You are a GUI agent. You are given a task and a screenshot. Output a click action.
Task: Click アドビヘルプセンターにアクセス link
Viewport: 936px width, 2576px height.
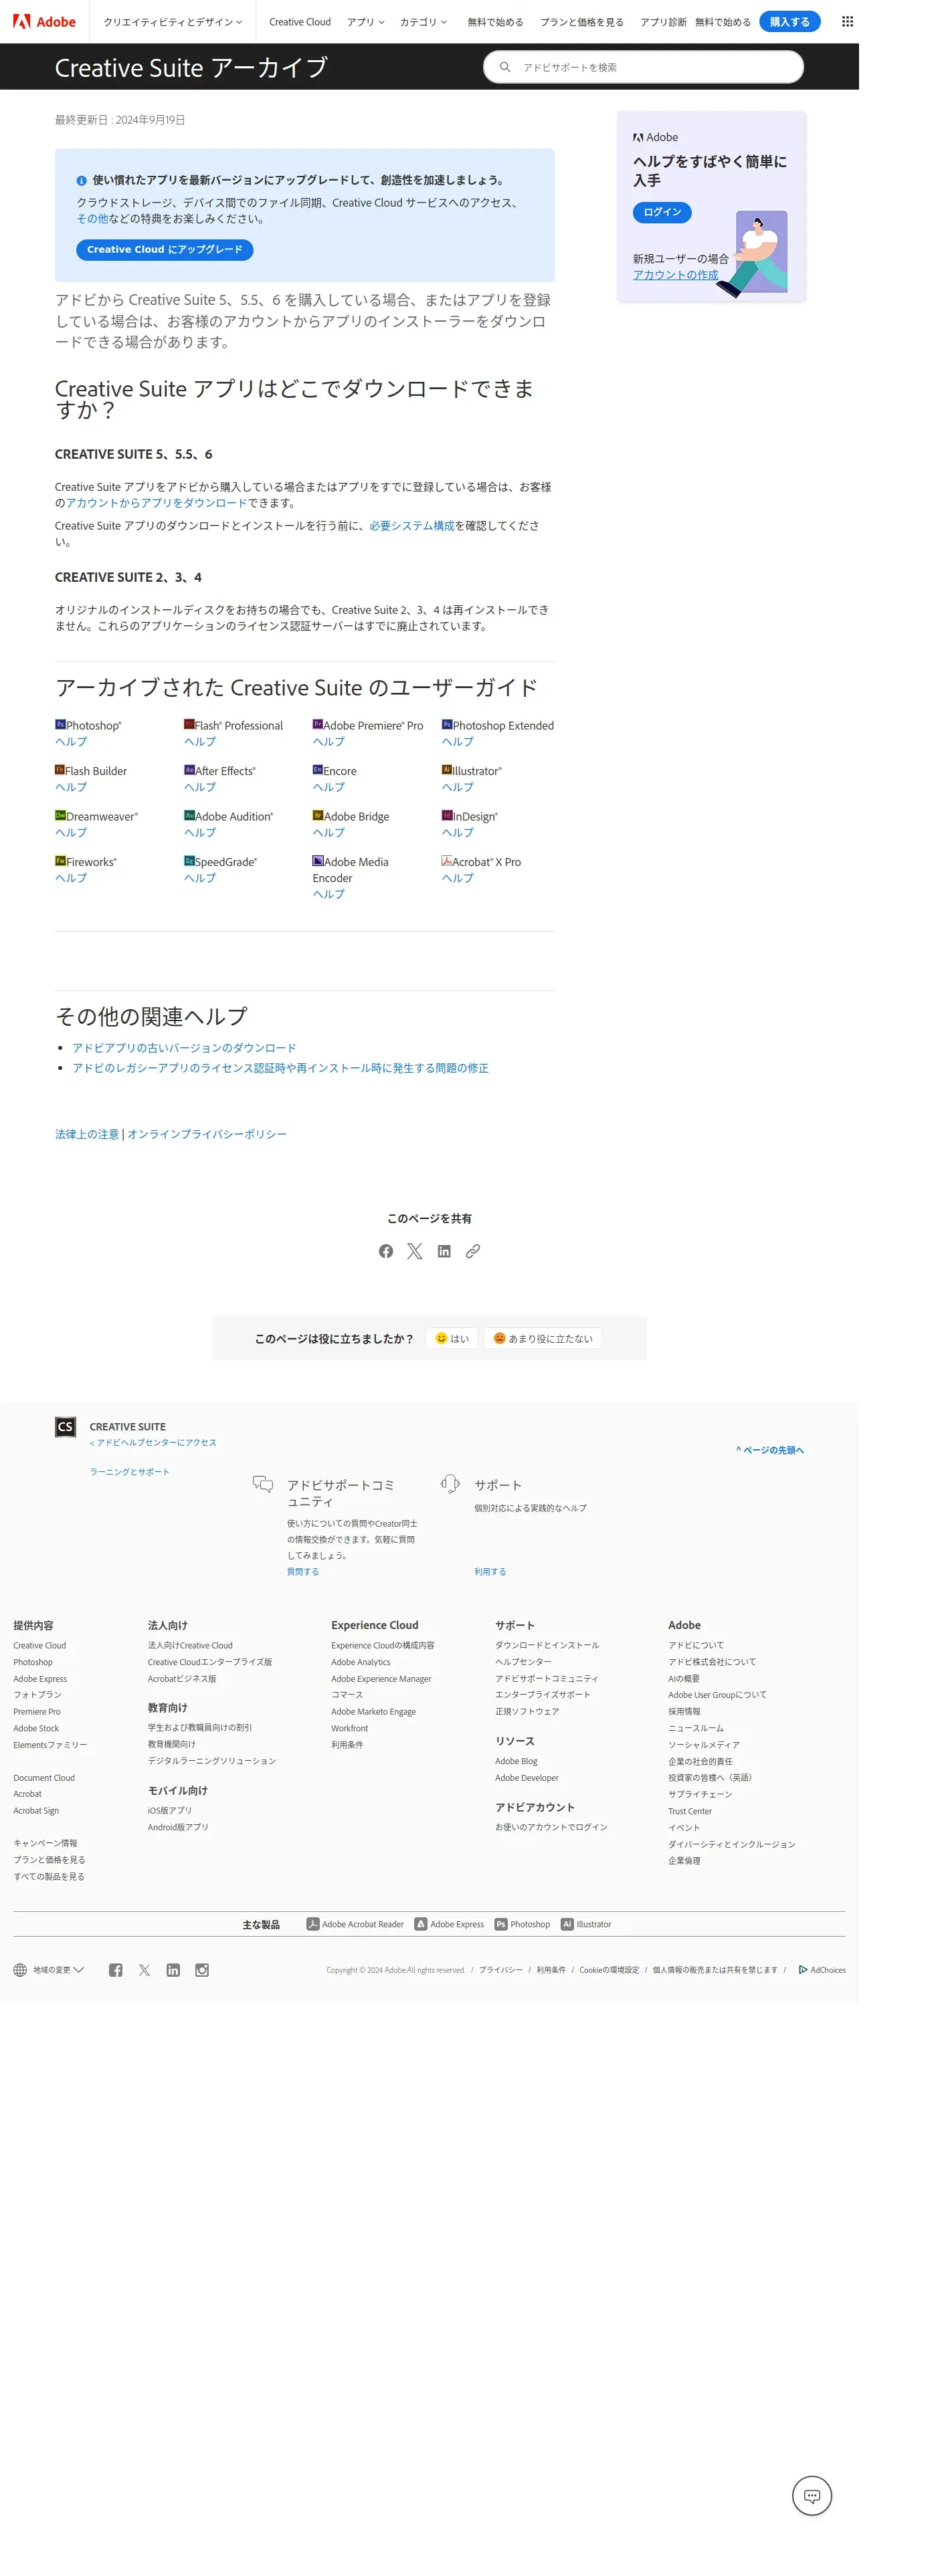(153, 1442)
